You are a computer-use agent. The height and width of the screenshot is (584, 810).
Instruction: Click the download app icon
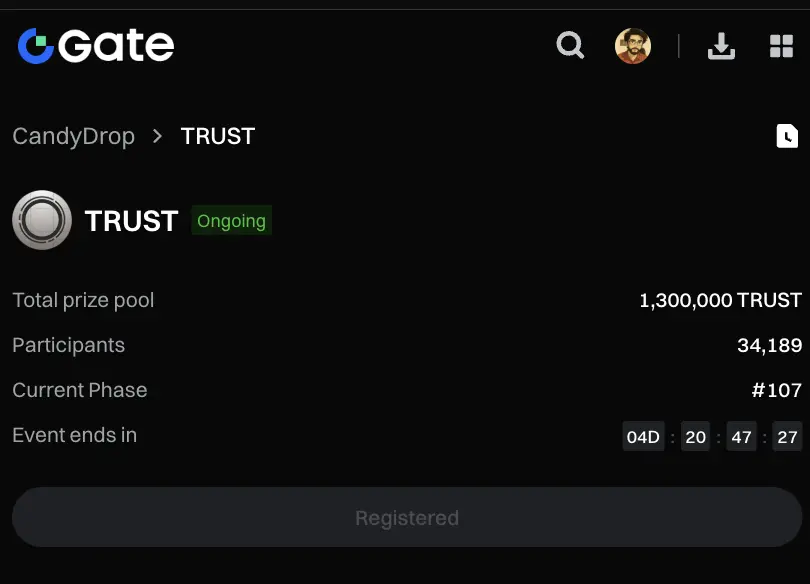click(x=721, y=46)
